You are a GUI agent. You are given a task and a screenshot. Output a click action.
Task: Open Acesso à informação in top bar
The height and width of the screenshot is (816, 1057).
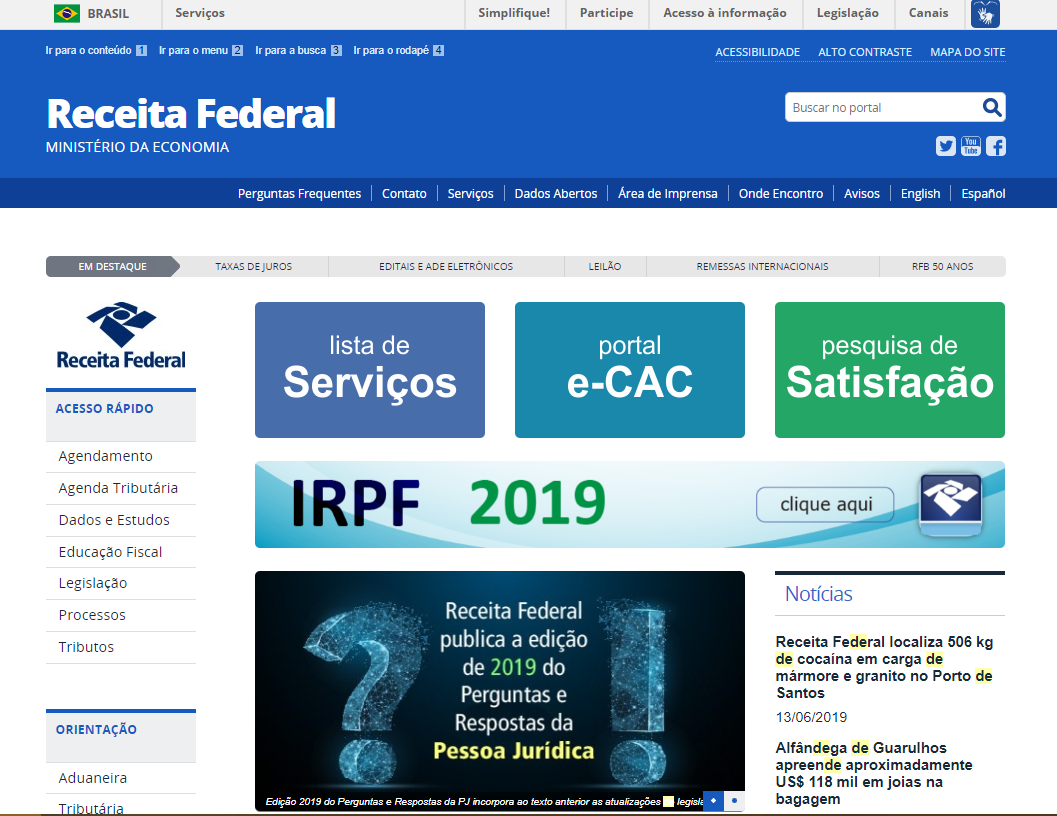pos(725,13)
